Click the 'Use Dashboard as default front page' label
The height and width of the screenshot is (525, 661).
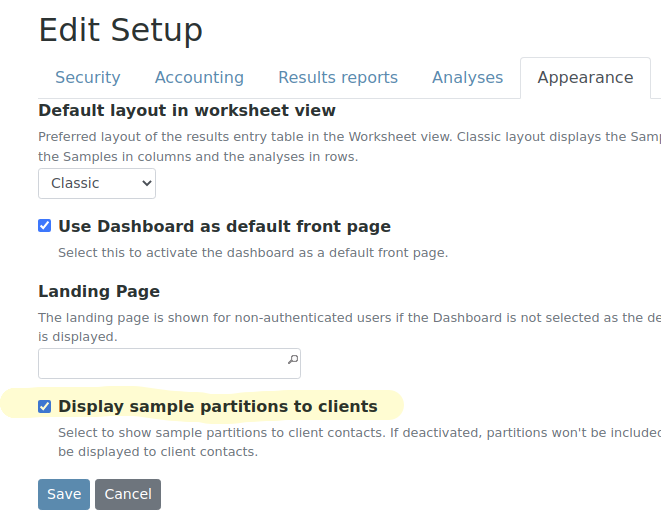coord(224,226)
